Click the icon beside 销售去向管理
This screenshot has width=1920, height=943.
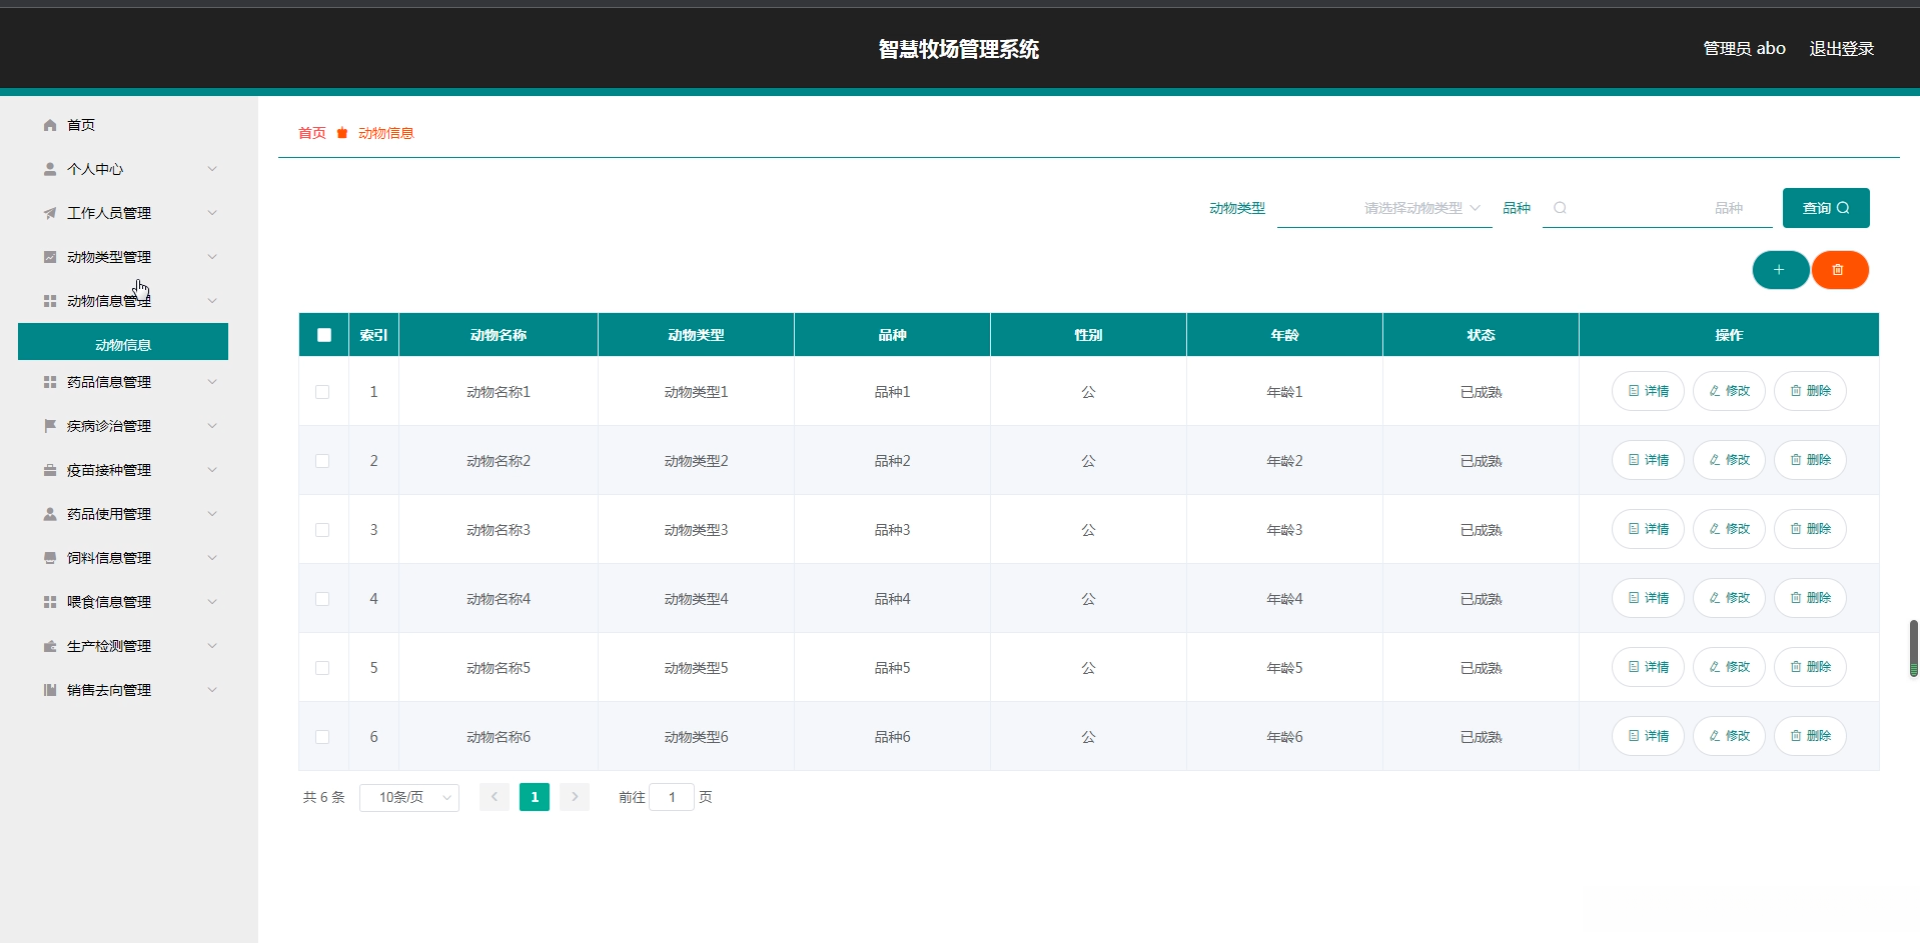(x=50, y=690)
